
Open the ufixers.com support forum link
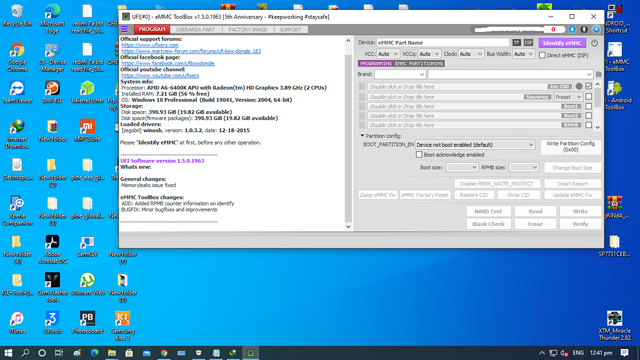(x=149, y=45)
